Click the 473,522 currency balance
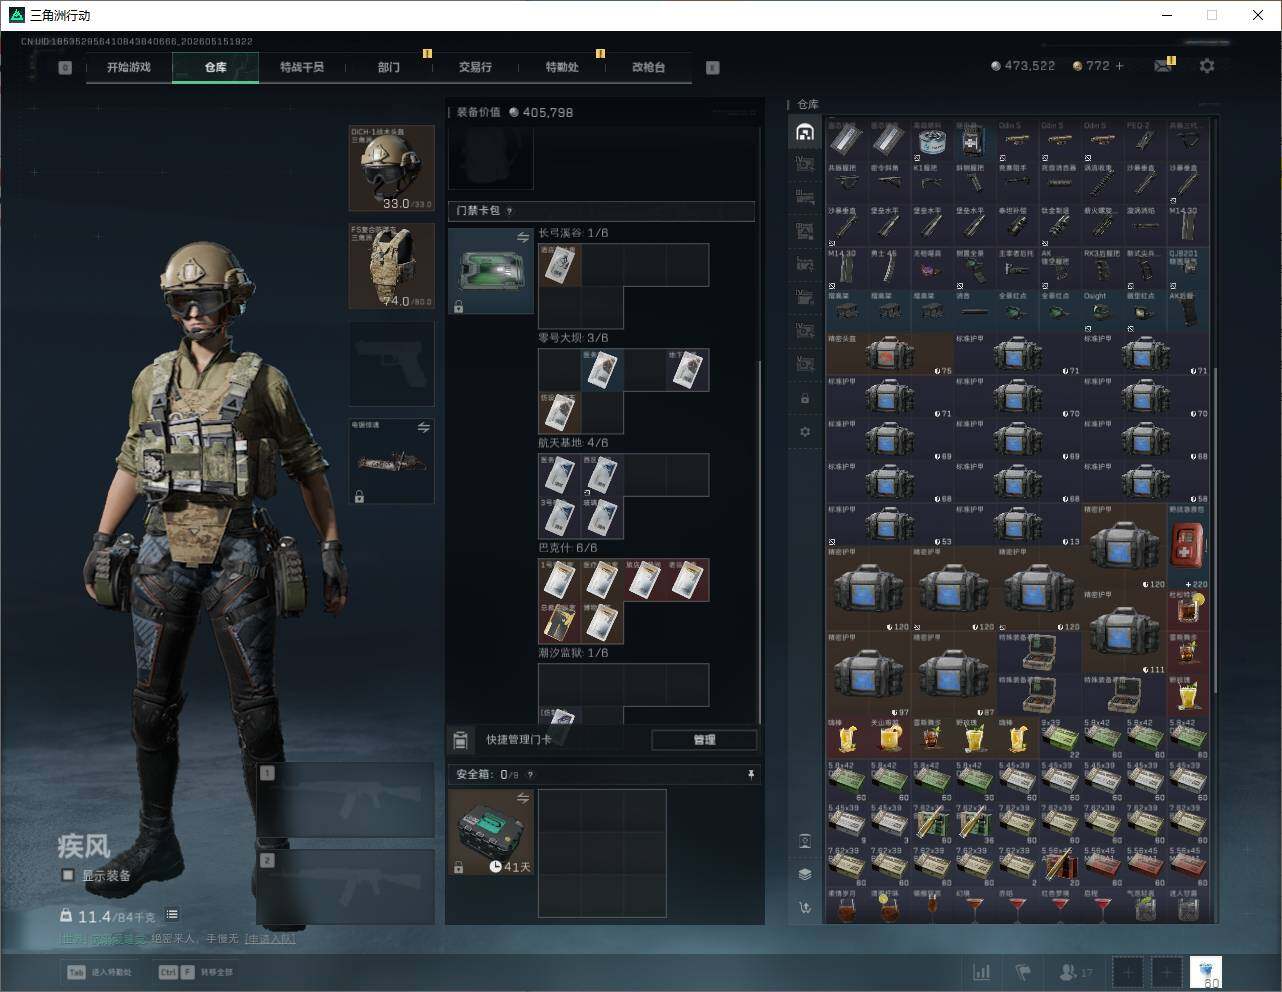1282x992 pixels. [1023, 66]
